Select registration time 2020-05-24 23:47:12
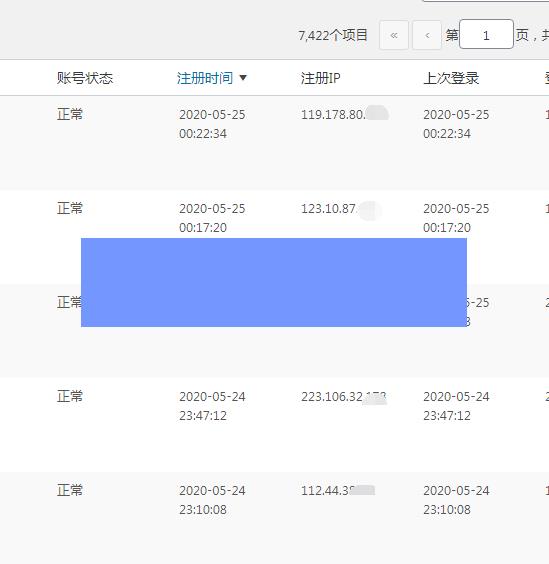Screen dimensions: 549x564 (x=212, y=406)
